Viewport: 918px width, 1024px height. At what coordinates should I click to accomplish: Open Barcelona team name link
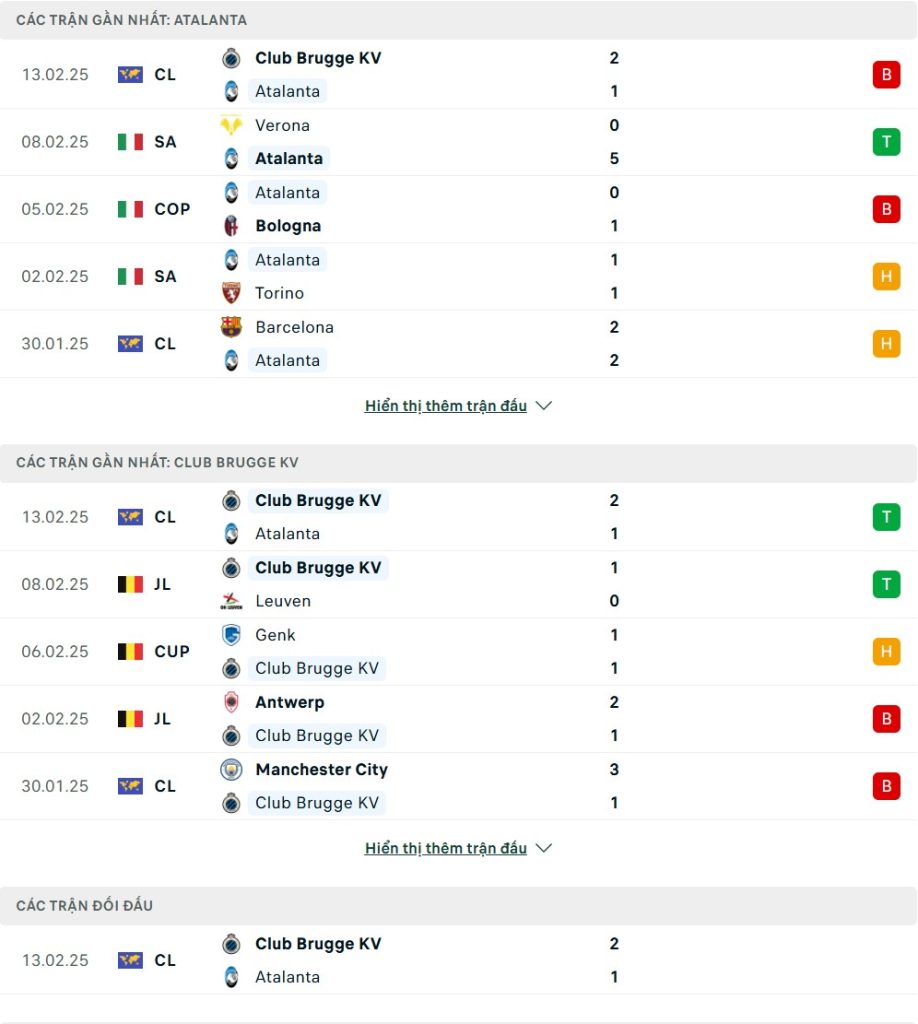pos(294,327)
